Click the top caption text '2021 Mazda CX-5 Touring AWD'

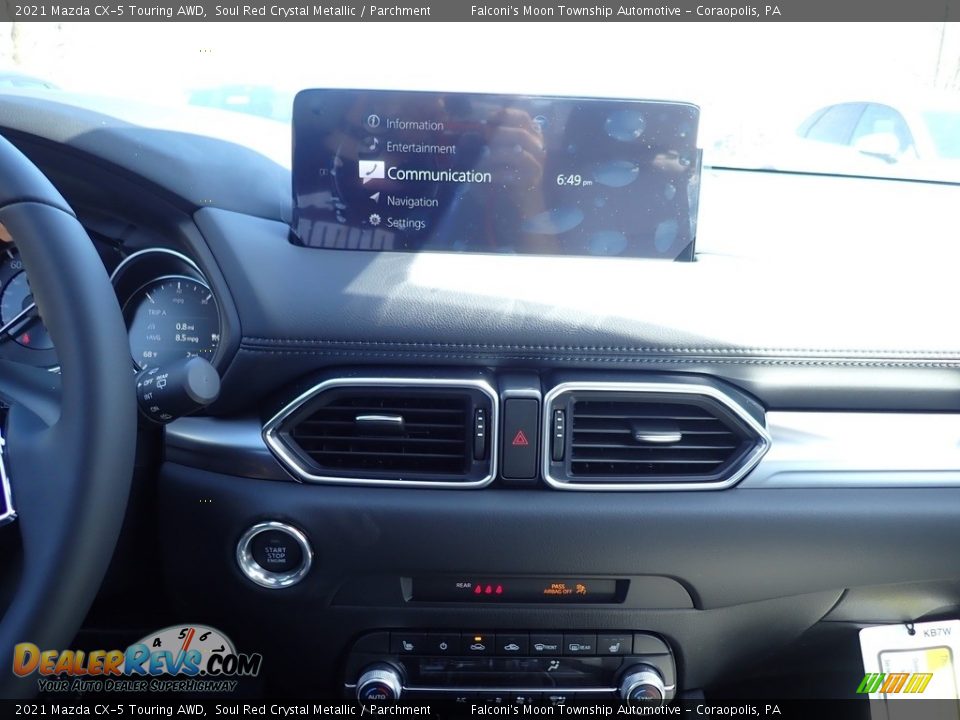(x=110, y=10)
